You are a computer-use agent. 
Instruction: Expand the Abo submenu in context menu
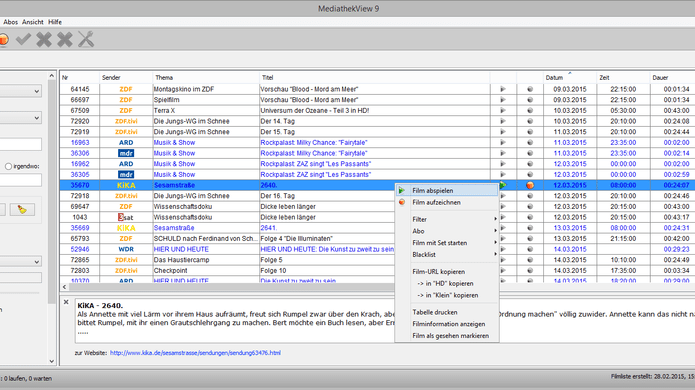tap(447, 231)
